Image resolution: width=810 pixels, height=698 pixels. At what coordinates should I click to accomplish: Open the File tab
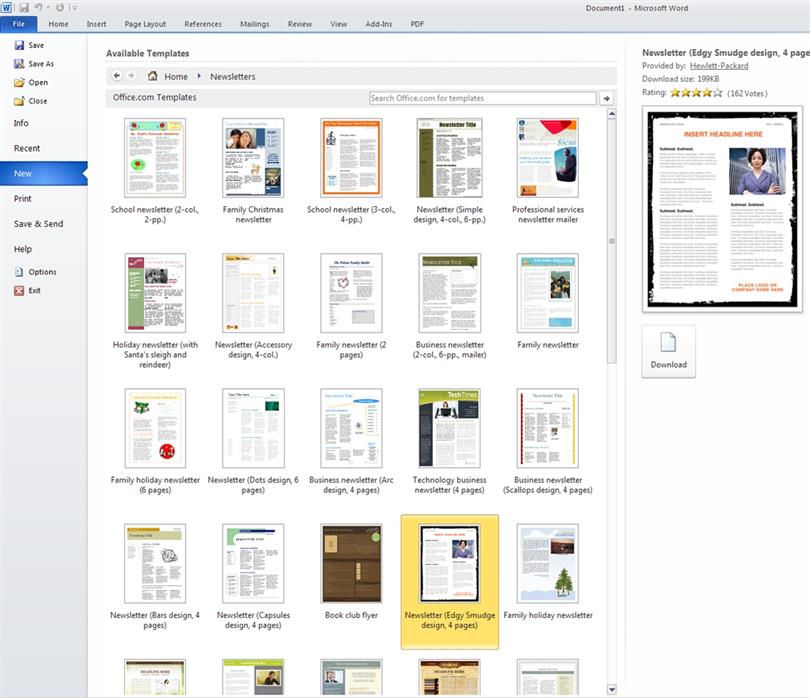tap(19, 24)
